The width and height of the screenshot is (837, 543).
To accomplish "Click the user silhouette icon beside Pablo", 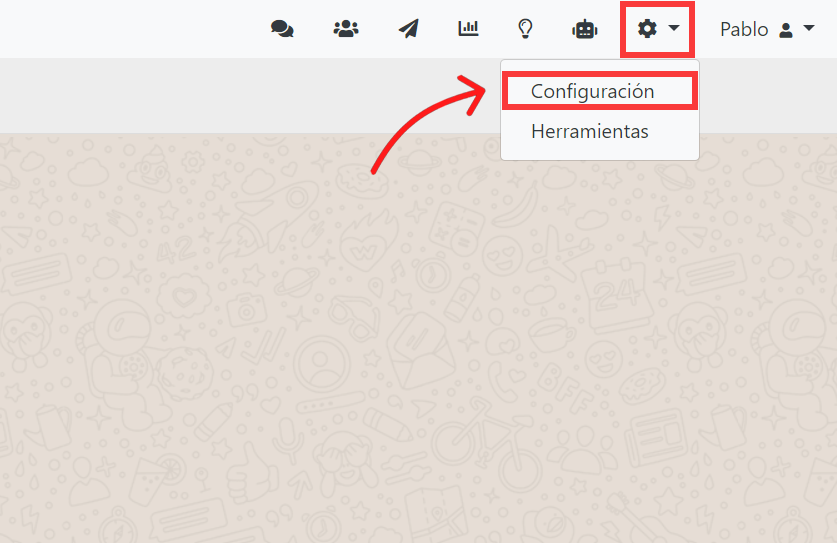I will click(786, 30).
